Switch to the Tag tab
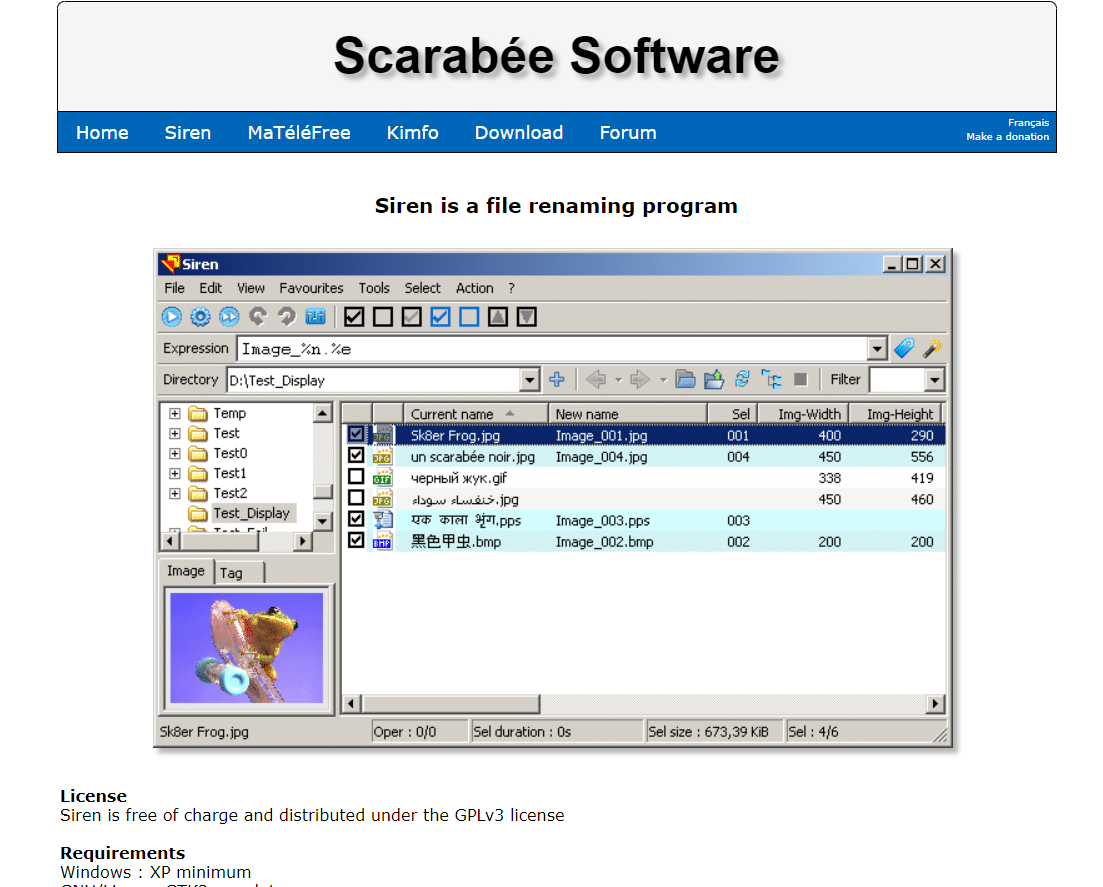 (239, 573)
